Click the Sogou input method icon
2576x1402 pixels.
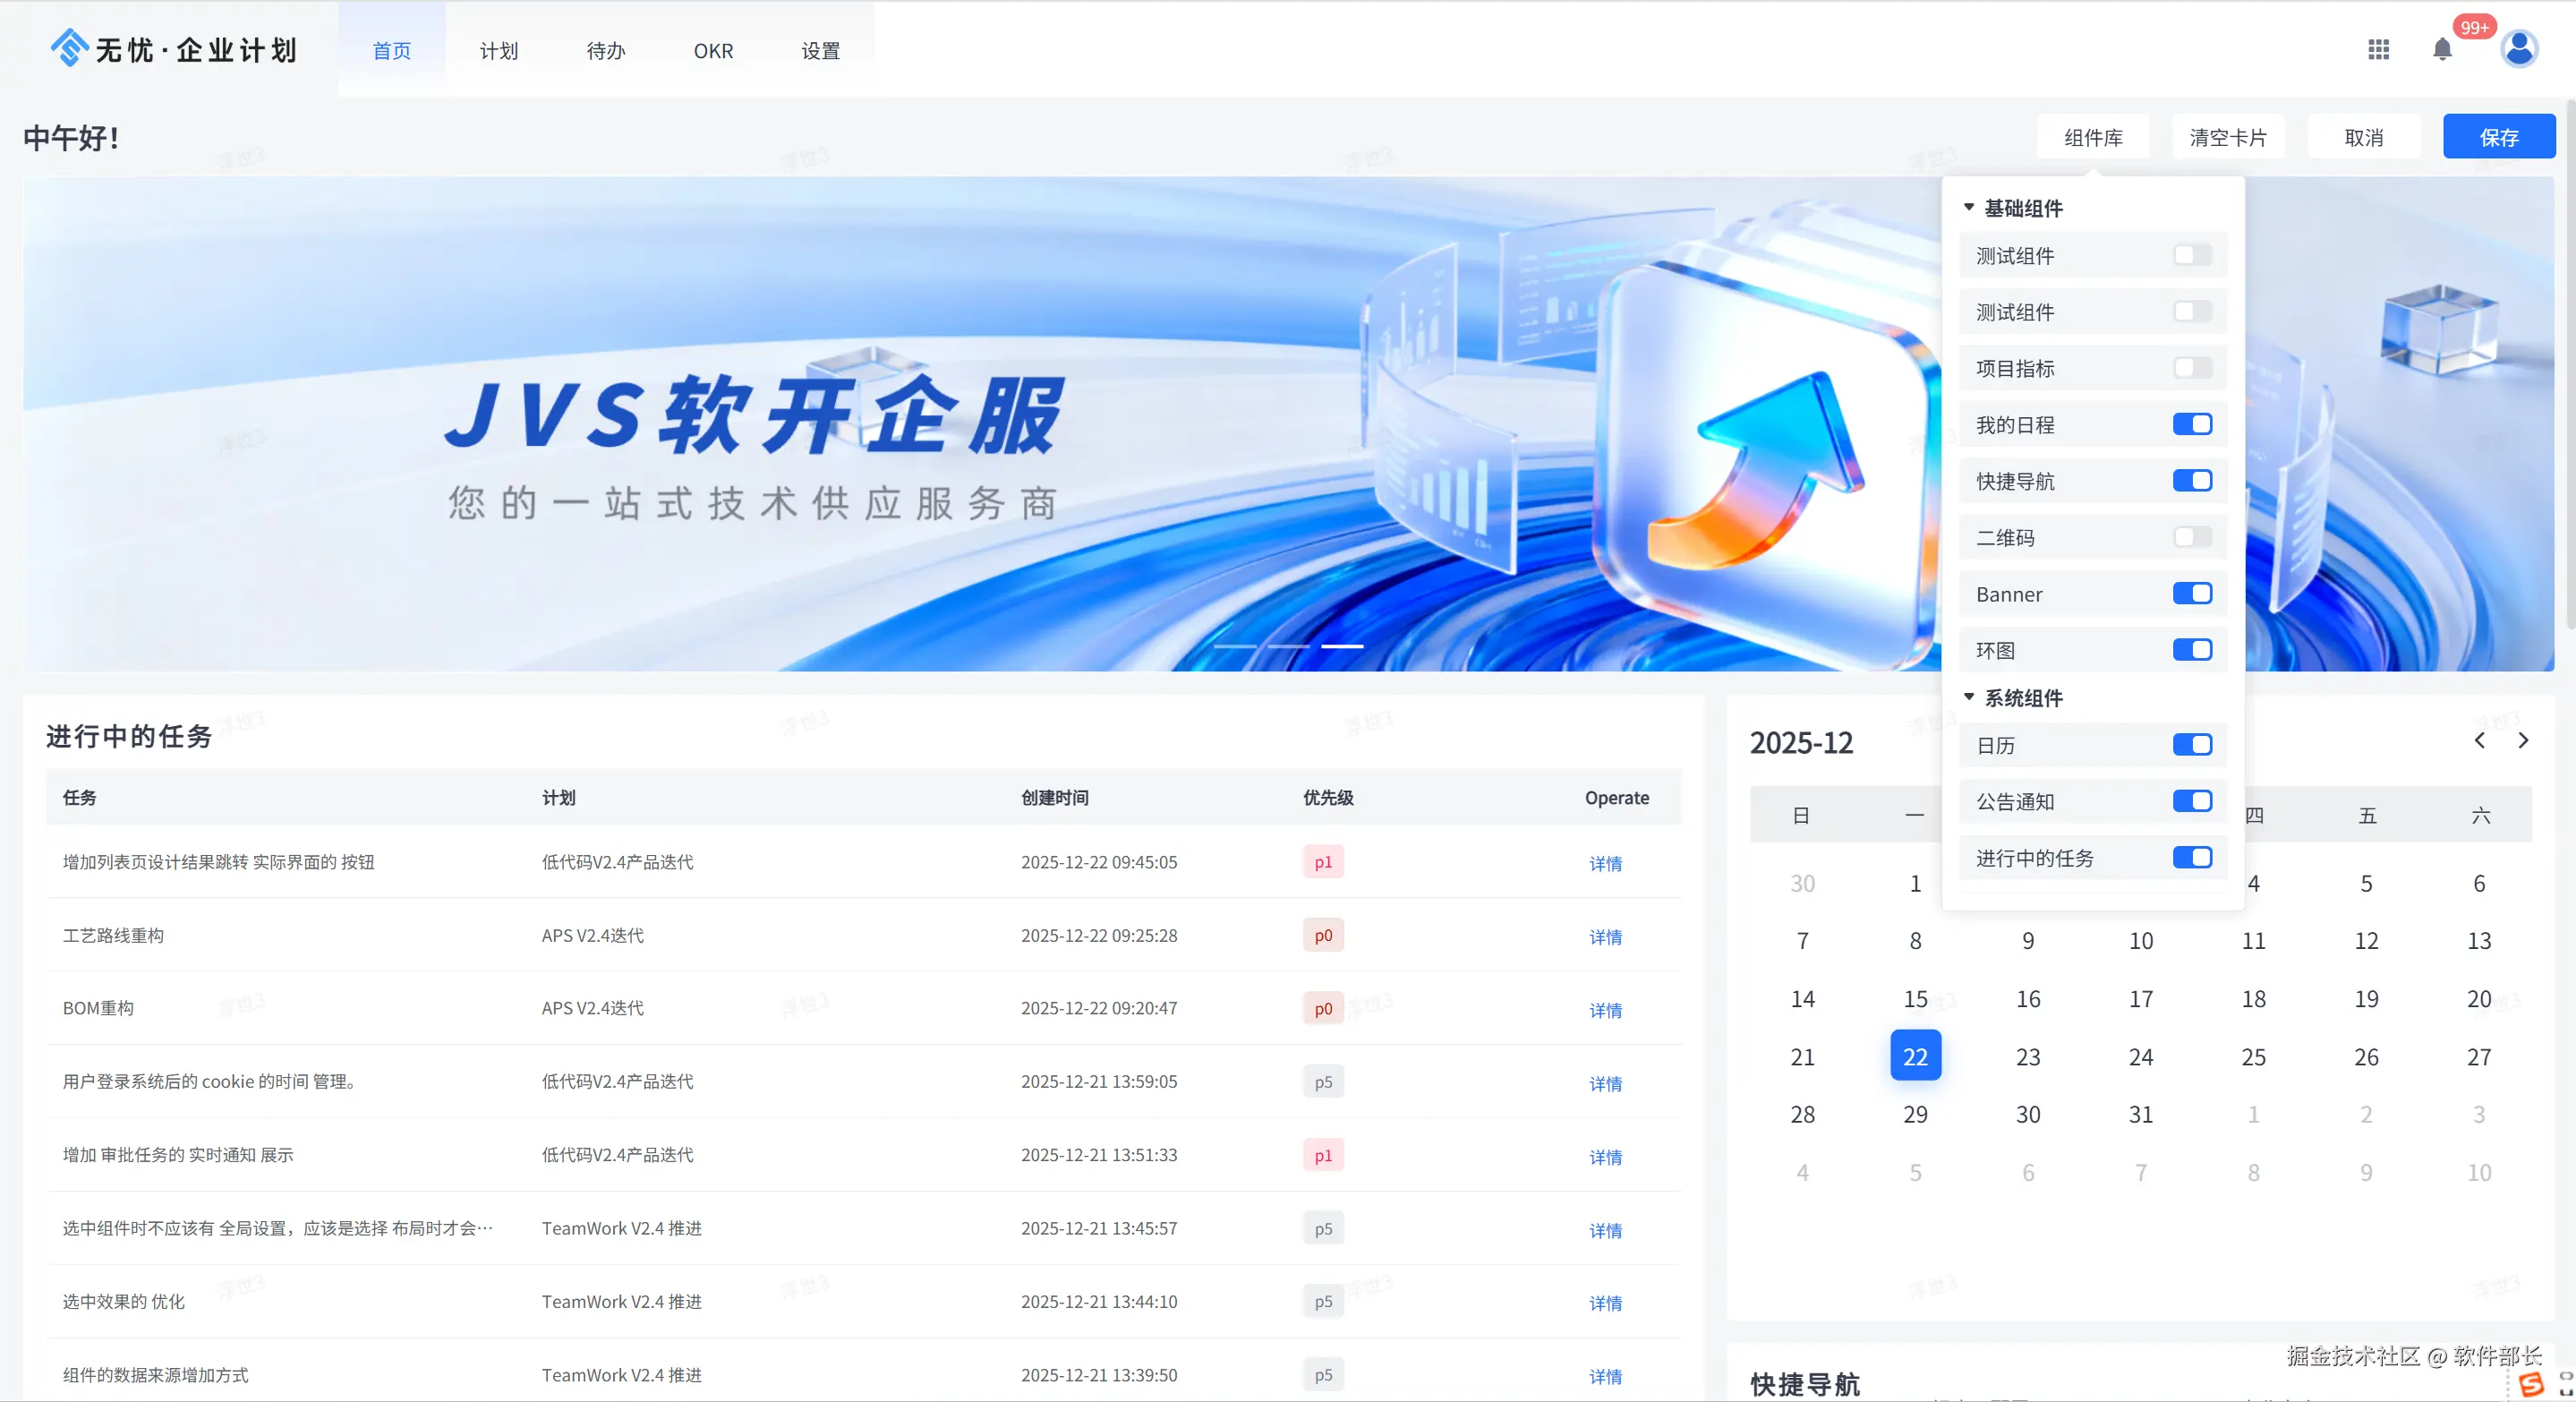(2531, 1384)
